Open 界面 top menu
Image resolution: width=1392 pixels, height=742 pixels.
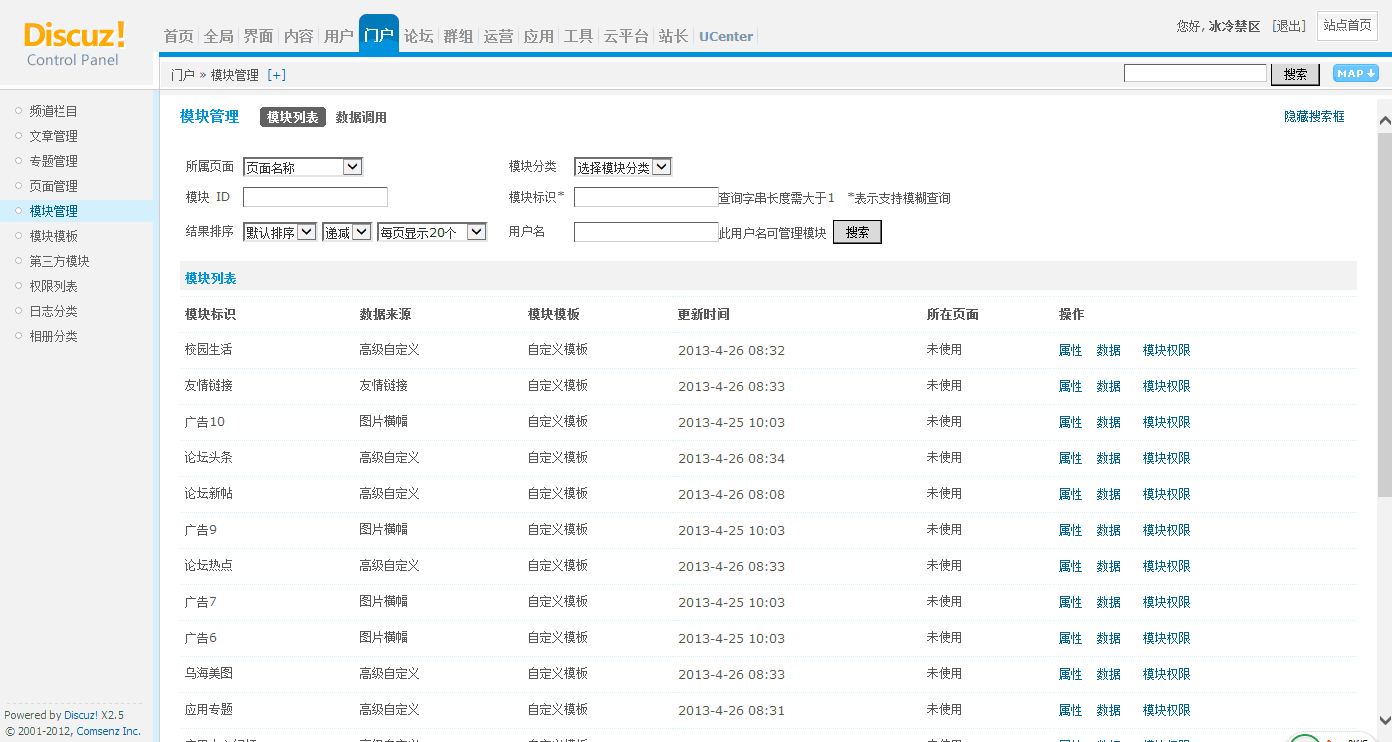[258, 36]
